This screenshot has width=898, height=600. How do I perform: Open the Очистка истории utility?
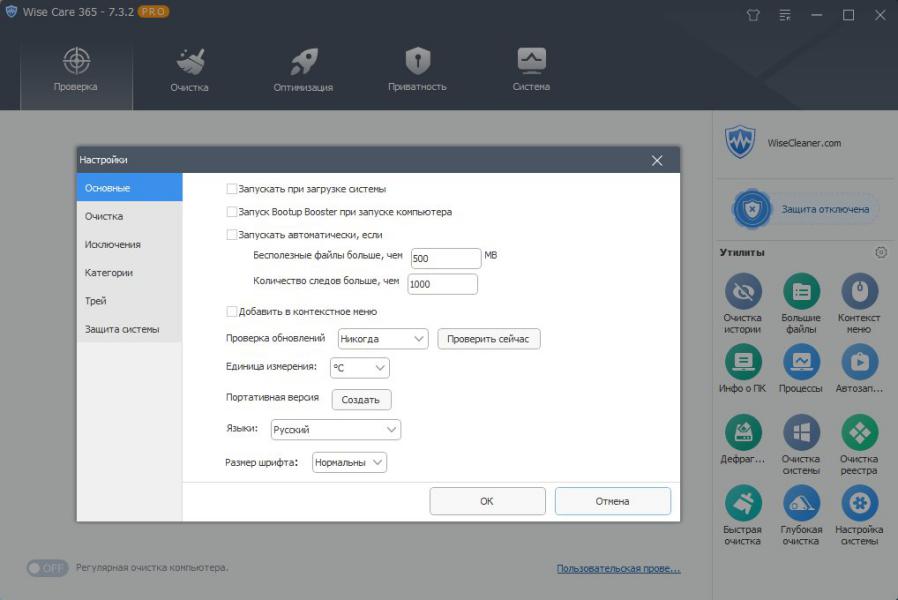click(742, 292)
